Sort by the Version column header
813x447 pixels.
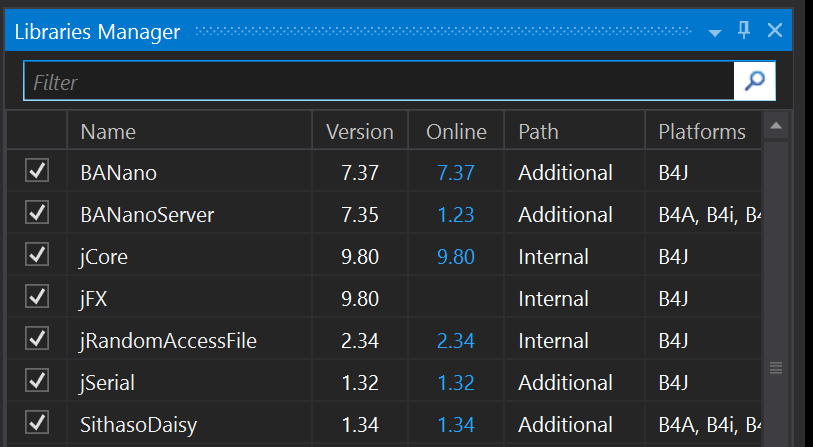click(x=360, y=131)
